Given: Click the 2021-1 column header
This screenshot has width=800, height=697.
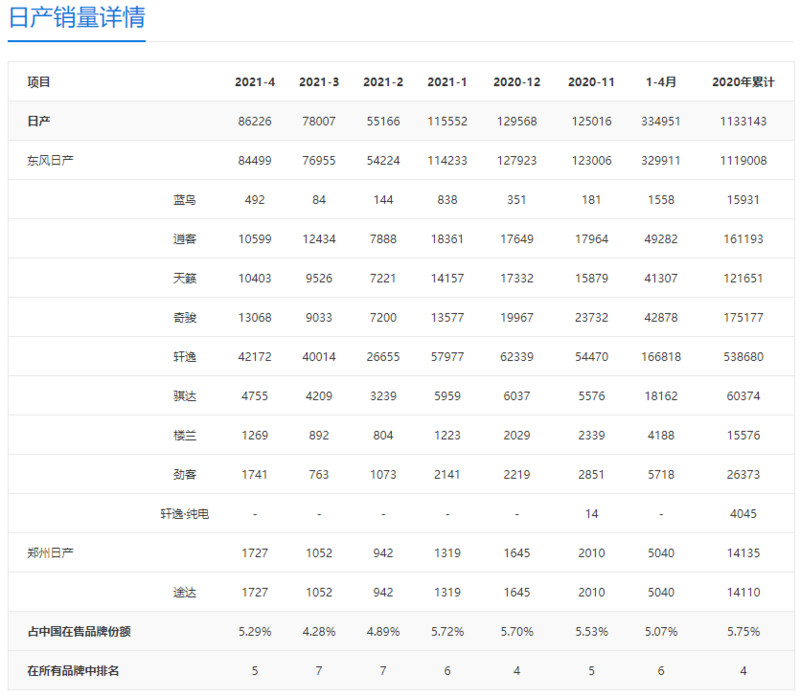Looking at the screenshot, I should coord(447,82).
